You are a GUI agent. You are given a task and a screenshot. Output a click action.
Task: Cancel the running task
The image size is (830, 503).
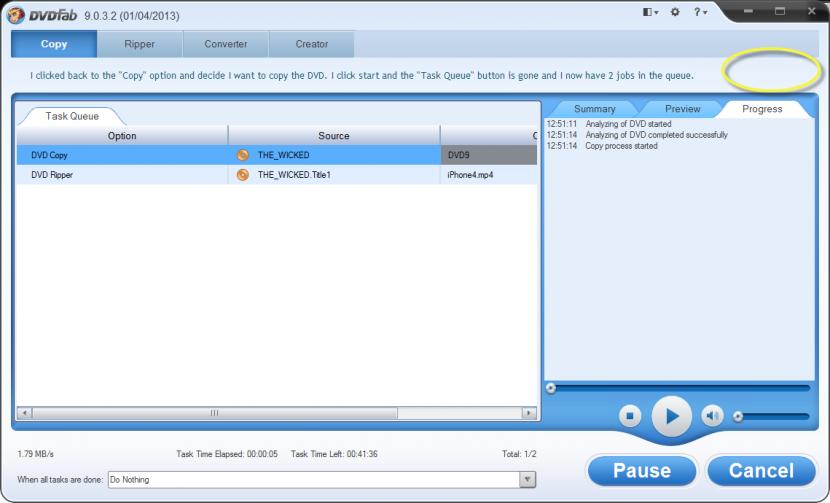761,471
